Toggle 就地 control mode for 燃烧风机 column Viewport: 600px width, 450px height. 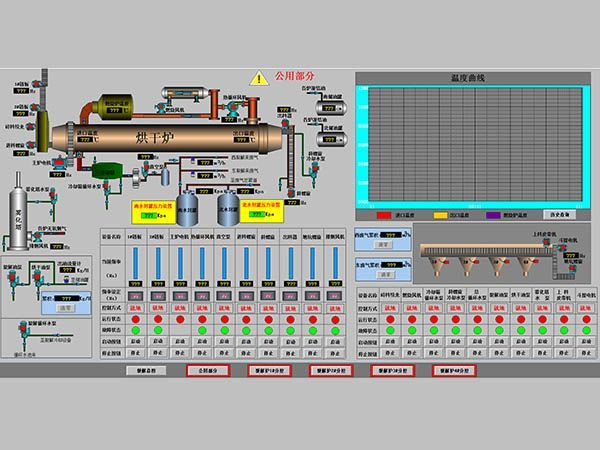[412, 308]
